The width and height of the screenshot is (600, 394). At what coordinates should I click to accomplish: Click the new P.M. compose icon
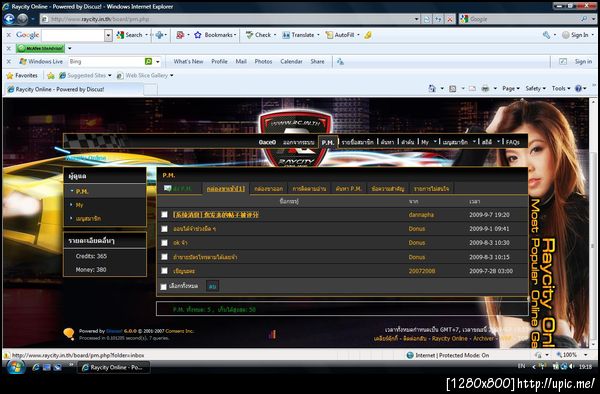[168, 188]
